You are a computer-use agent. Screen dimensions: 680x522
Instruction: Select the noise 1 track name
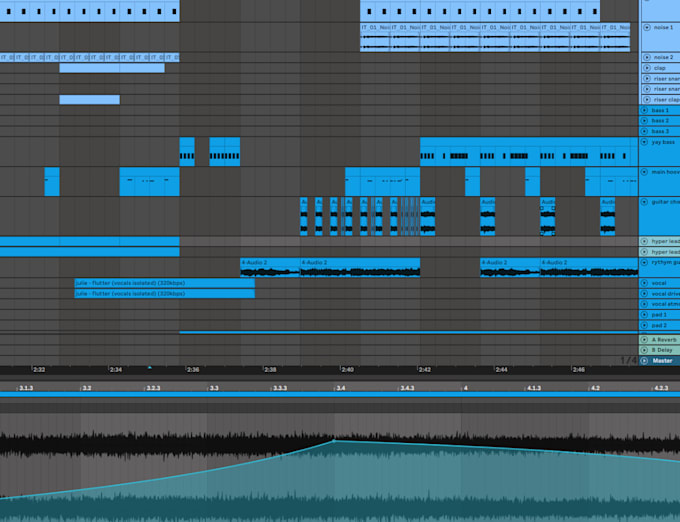664,27
